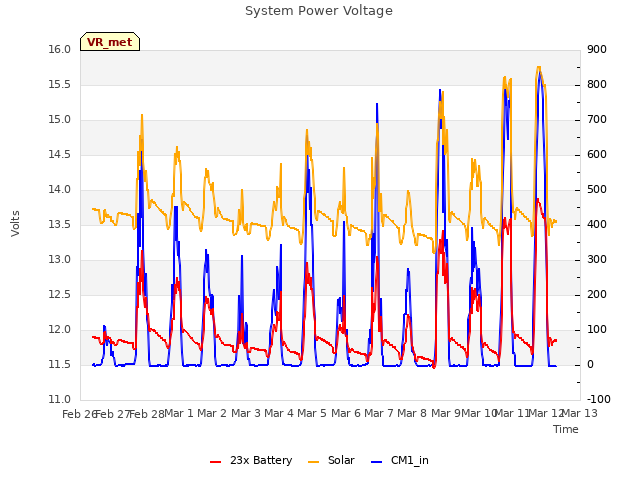Click the System Power Voltage chart title

[x=319, y=11]
